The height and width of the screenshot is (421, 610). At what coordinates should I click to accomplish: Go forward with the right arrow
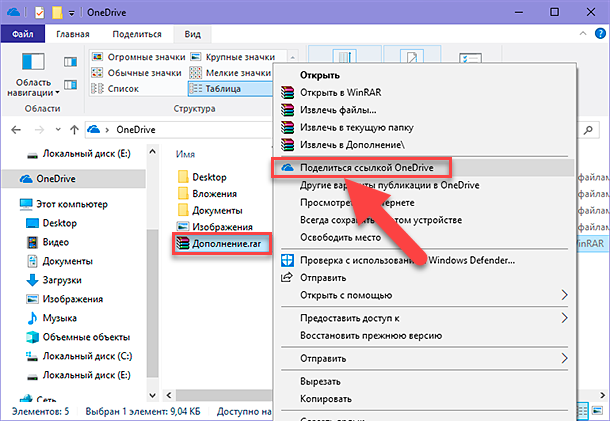pyautogui.click(x=39, y=130)
